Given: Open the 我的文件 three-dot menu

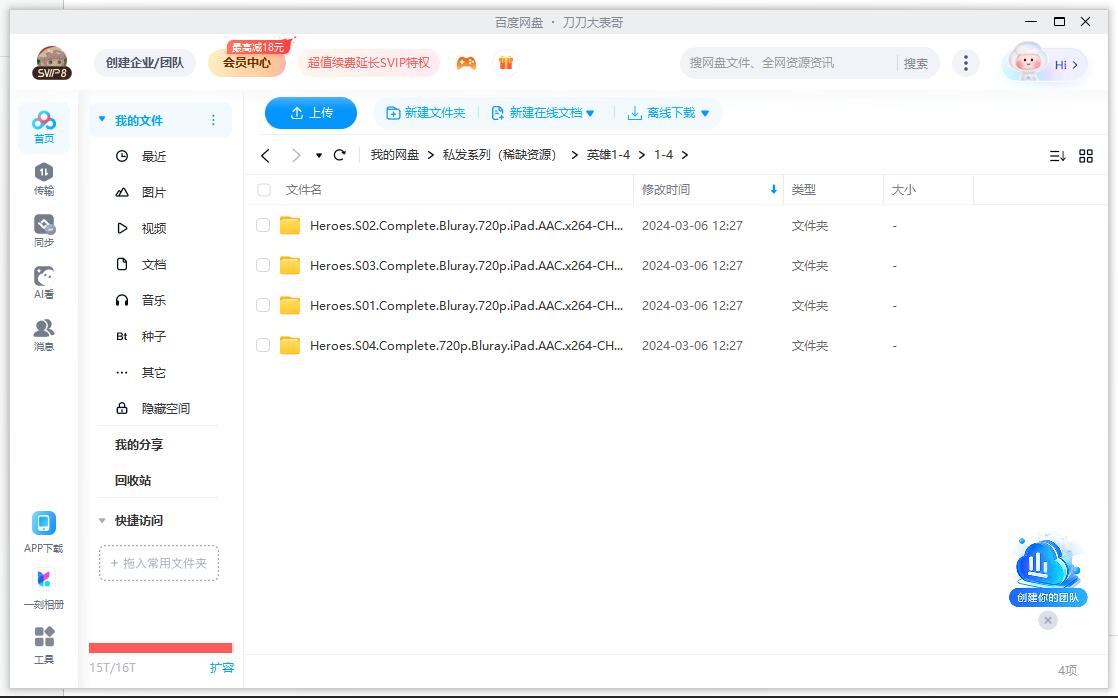Looking at the screenshot, I should (x=213, y=120).
